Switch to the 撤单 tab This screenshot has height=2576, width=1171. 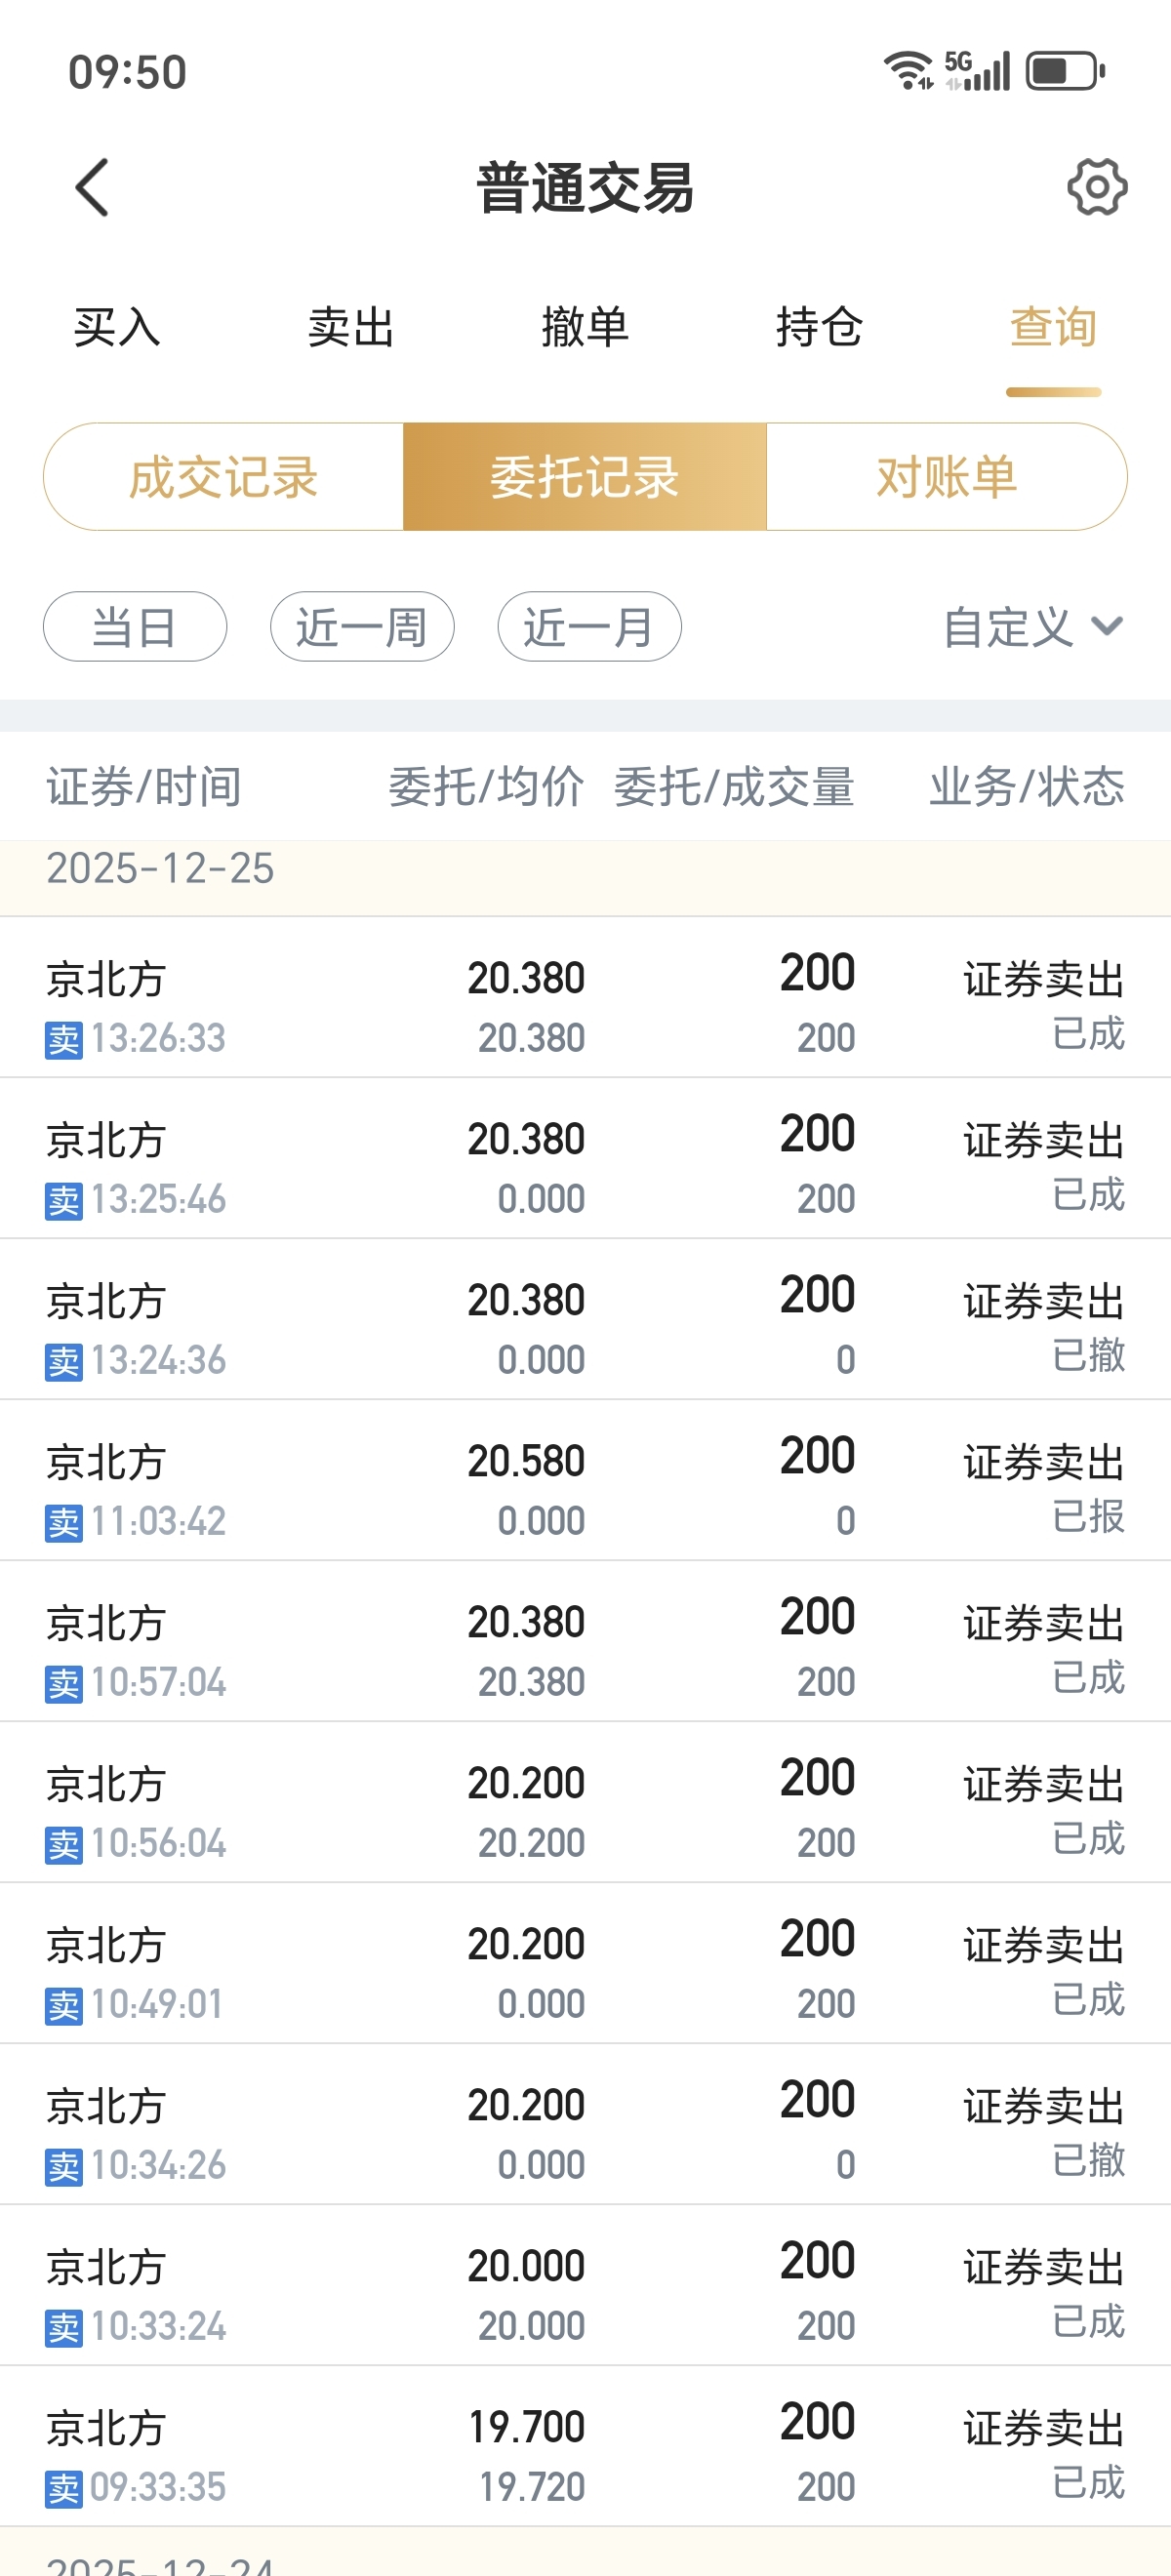585,327
